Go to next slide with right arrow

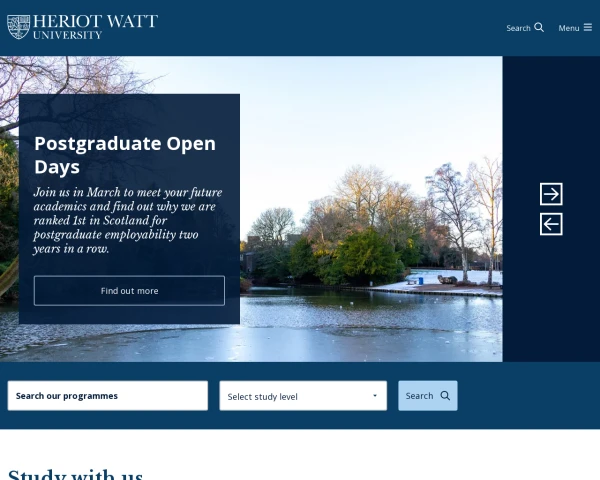(x=551, y=194)
